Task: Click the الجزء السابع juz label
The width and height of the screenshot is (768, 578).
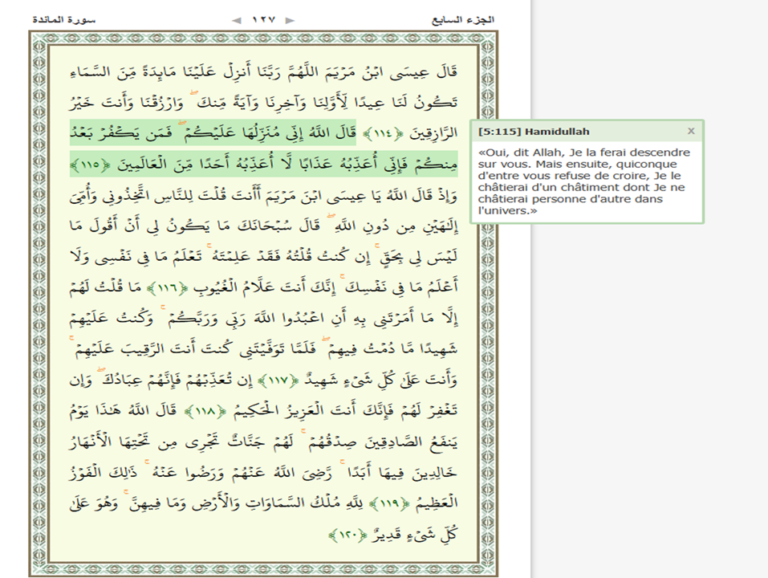Action: pos(463,20)
